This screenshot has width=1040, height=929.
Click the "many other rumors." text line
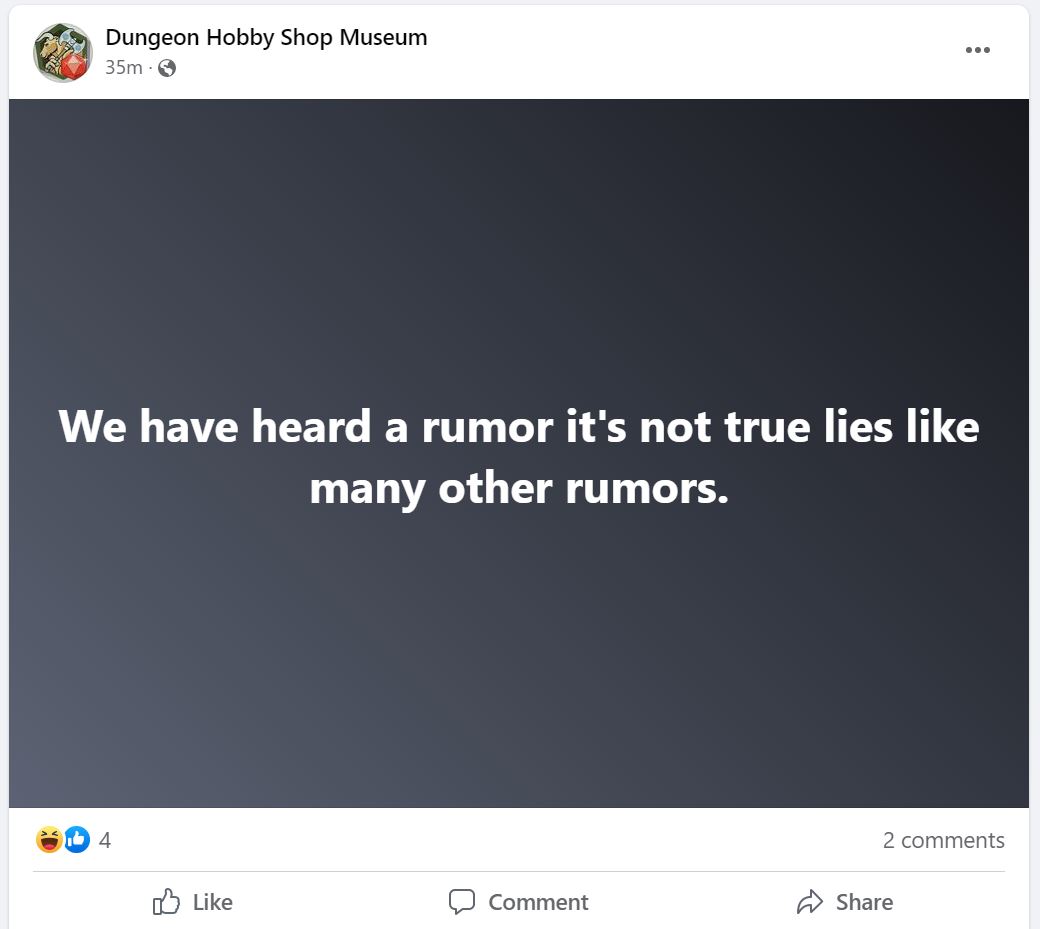point(518,488)
